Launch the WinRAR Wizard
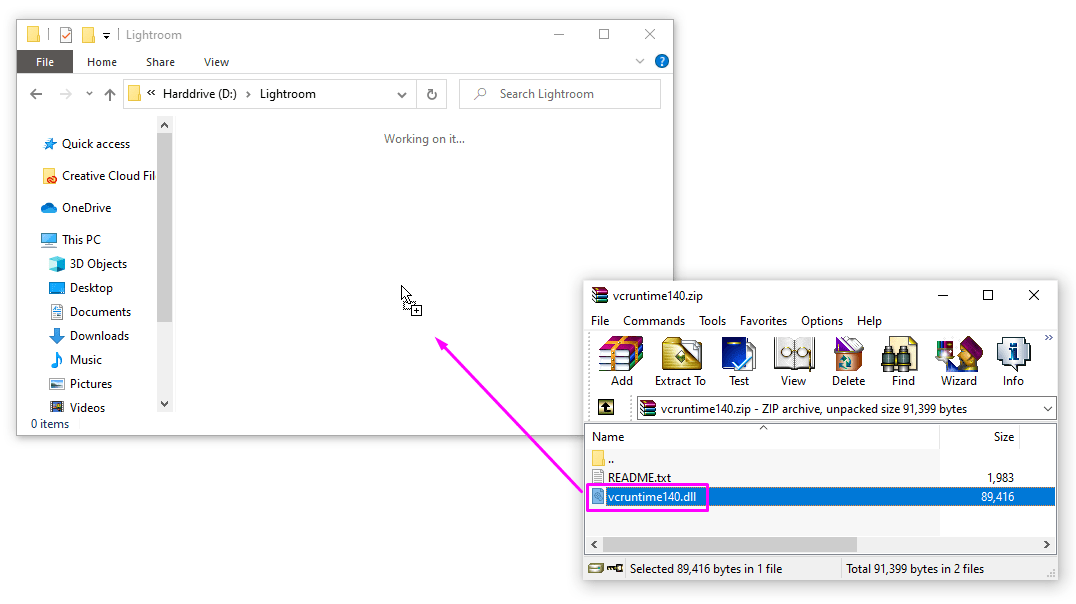1076x604 pixels. pyautogui.click(x=959, y=362)
